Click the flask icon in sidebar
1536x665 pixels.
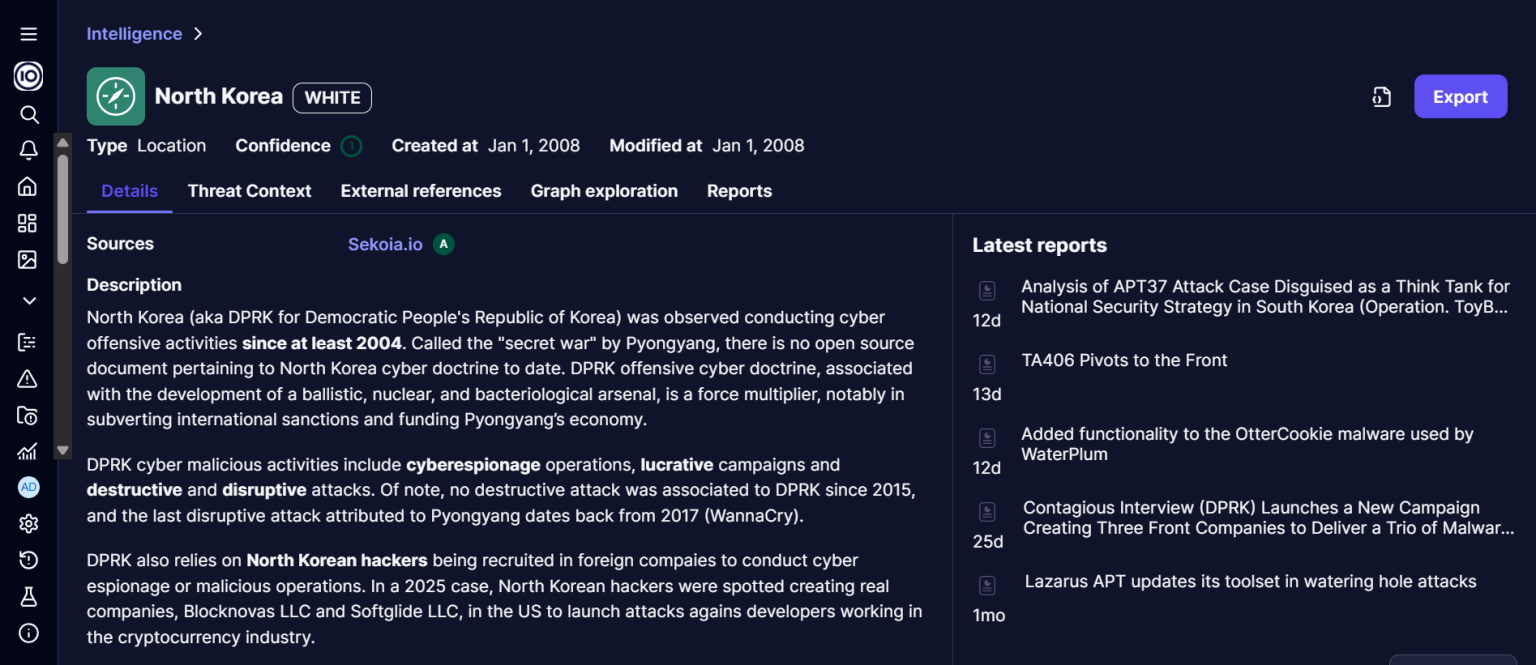tap(28, 596)
